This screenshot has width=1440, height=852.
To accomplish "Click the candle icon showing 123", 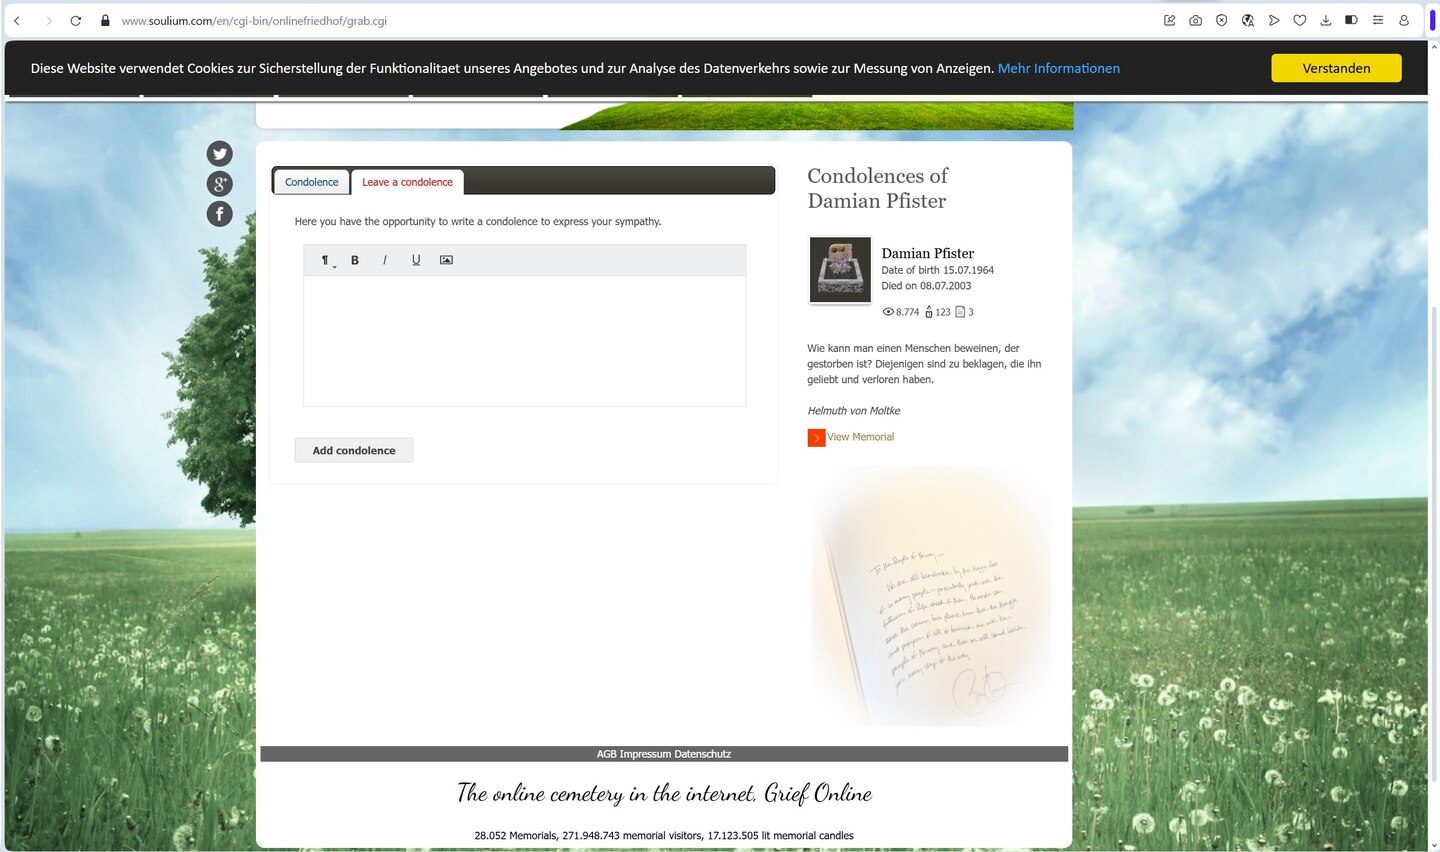I will point(929,312).
